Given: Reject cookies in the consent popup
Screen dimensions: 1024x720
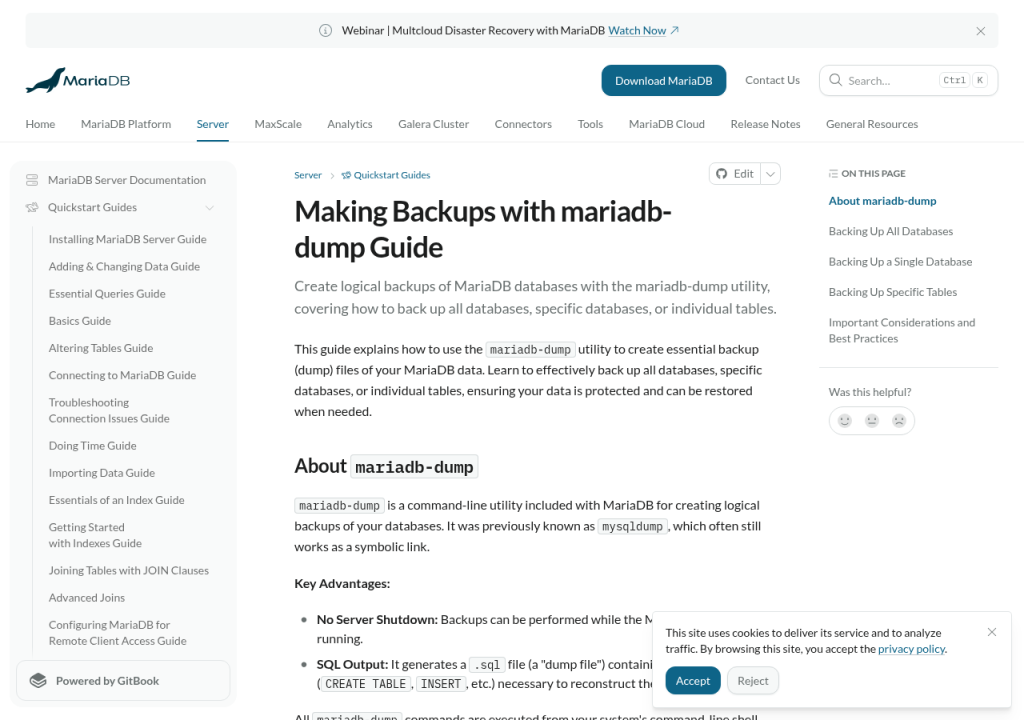Looking at the screenshot, I should [x=753, y=681].
